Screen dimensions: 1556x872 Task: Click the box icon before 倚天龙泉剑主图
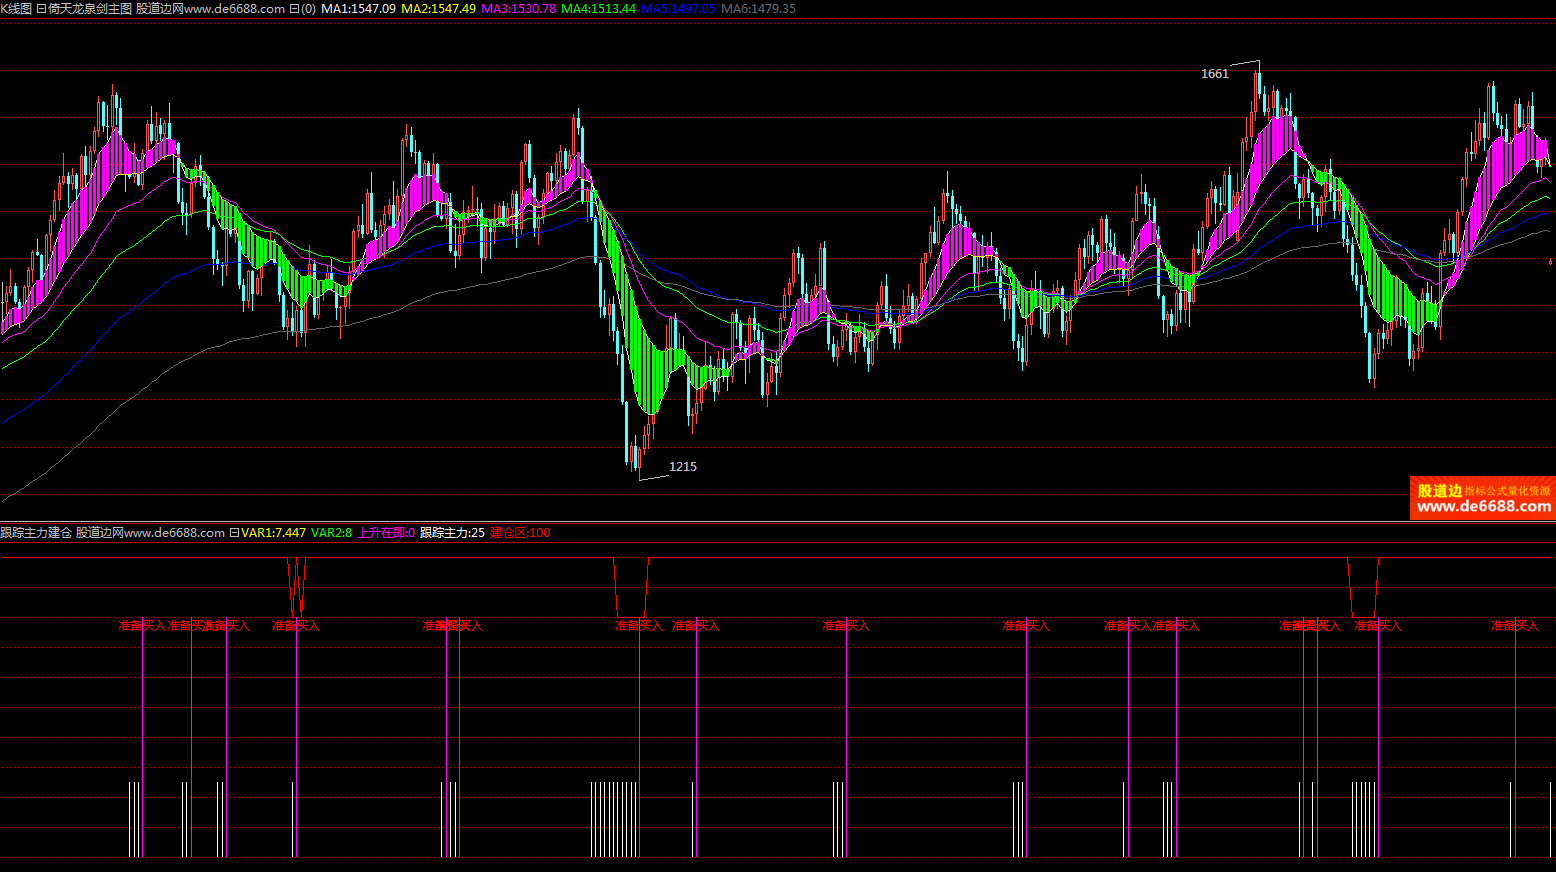pos(41,9)
